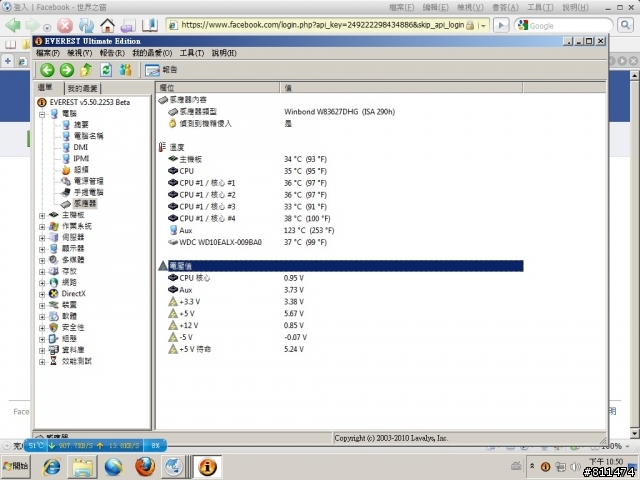The image size is (640, 480).
Task: Expand the 效能測試 tree node
Action: coord(42,362)
